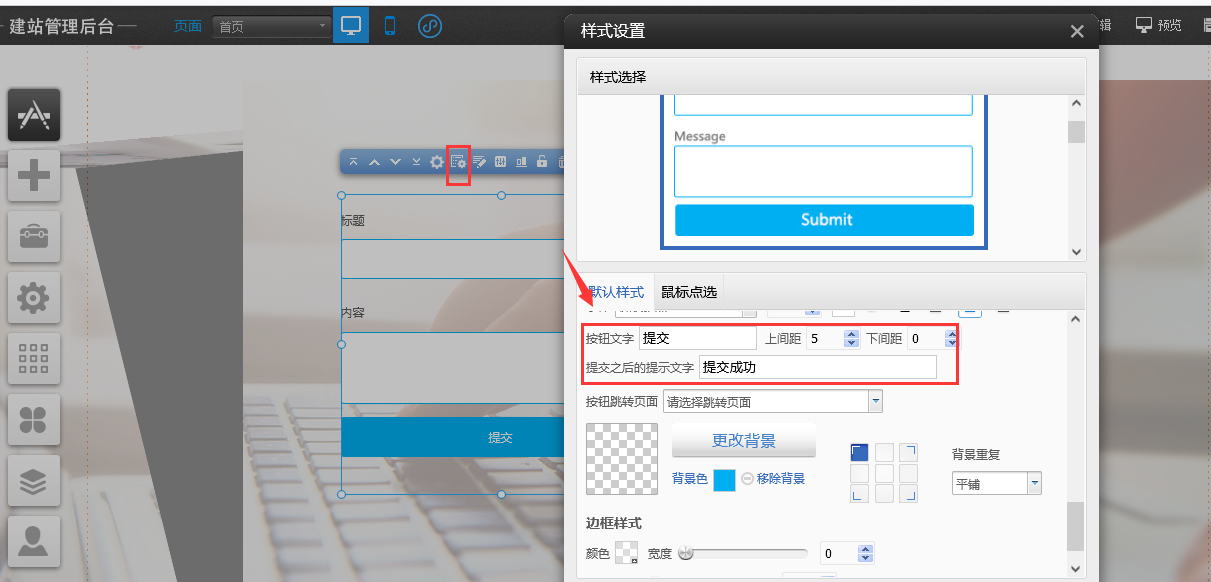Viewport: 1211px width, 582px height.
Task: Select top-left background position cell
Action: point(860,452)
